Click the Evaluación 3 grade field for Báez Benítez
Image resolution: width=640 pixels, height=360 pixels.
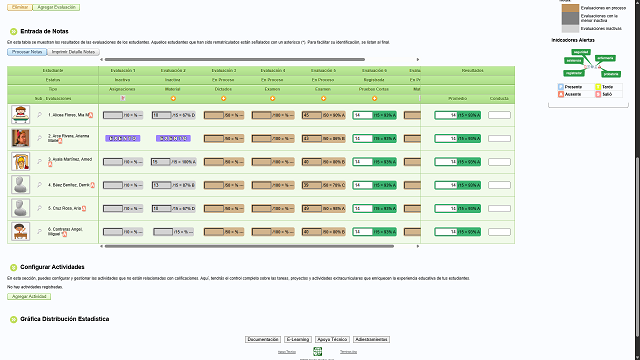[214, 185]
